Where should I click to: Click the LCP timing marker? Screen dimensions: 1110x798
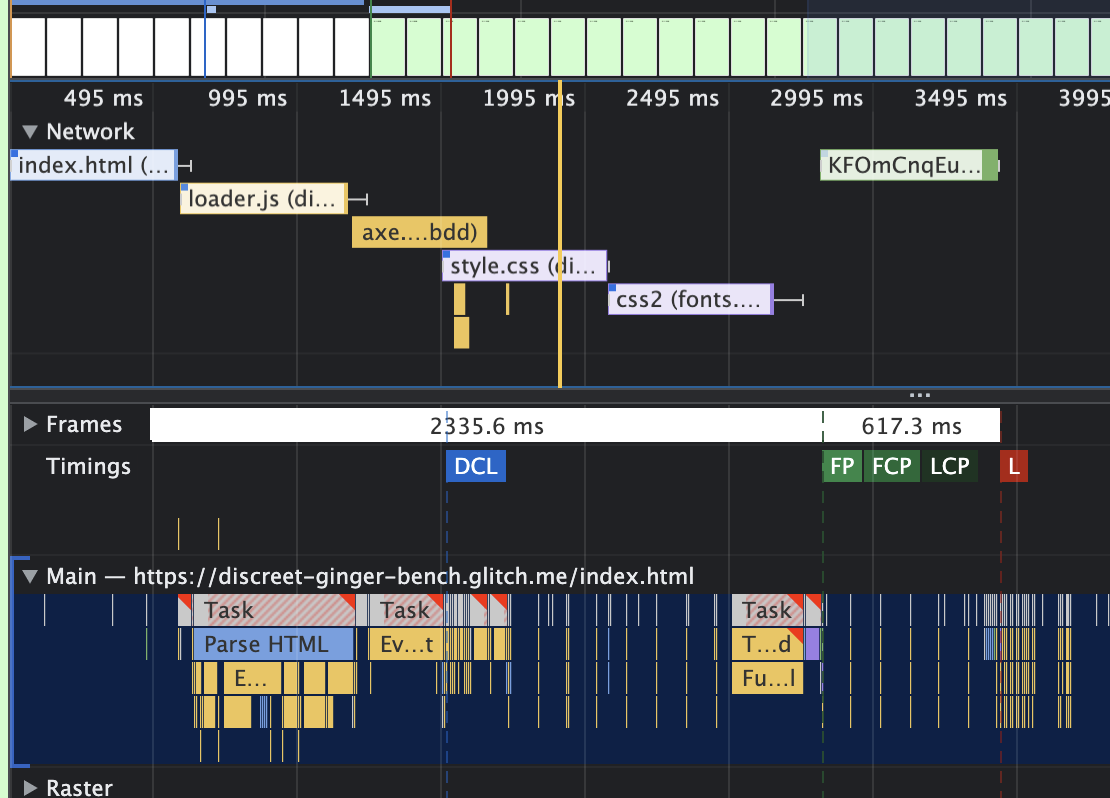950,467
